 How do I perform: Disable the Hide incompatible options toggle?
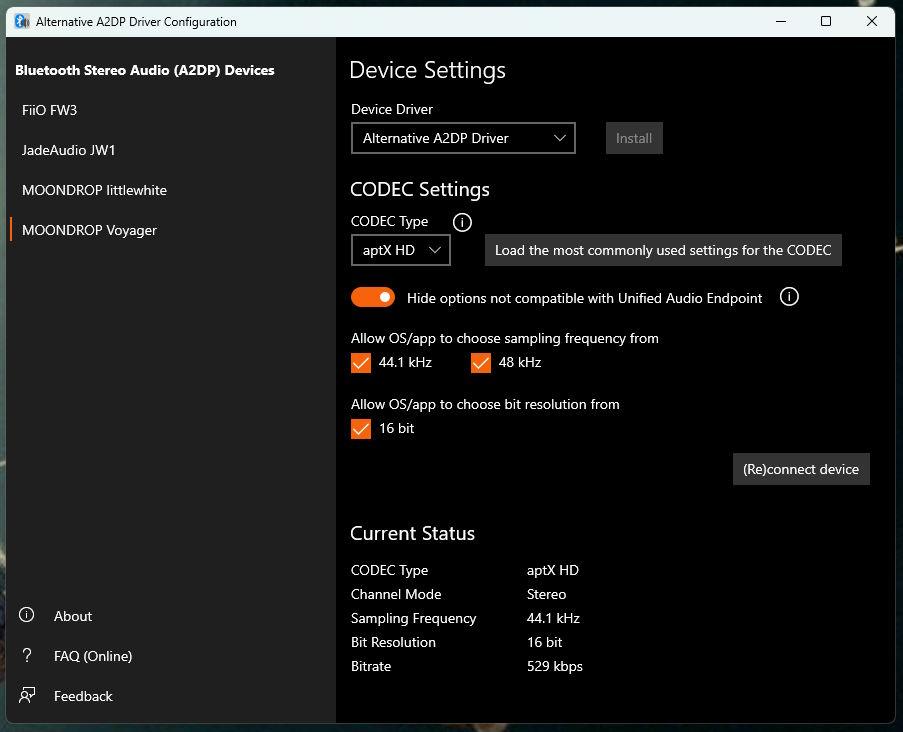click(373, 297)
